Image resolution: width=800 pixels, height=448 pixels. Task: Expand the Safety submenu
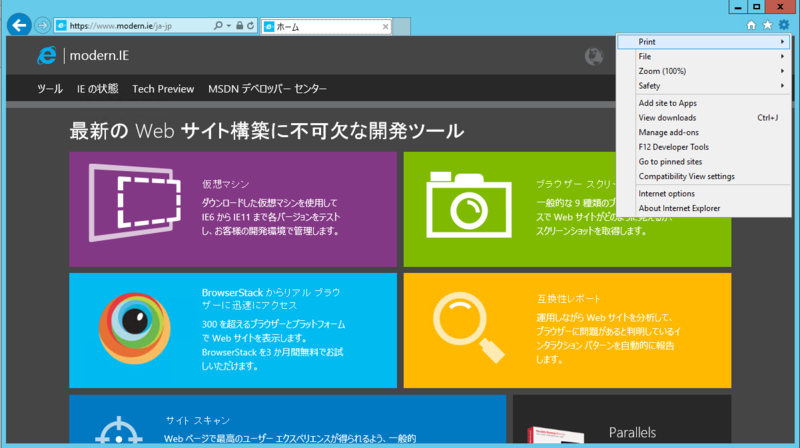(704, 86)
